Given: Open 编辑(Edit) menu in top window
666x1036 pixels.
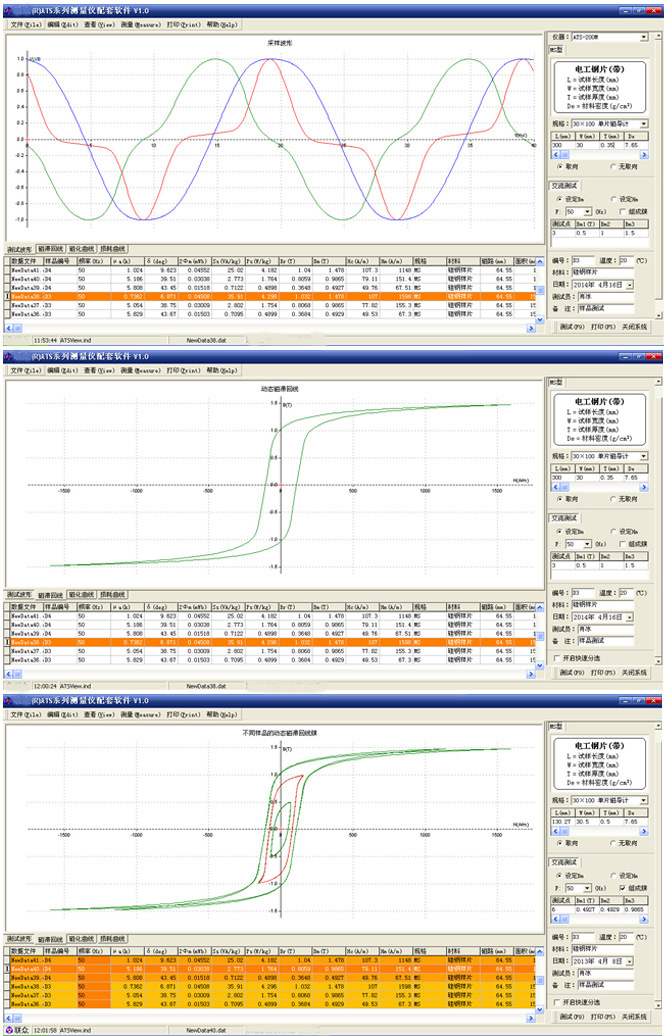Looking at the screenshot, I should [x=63, y=24].
